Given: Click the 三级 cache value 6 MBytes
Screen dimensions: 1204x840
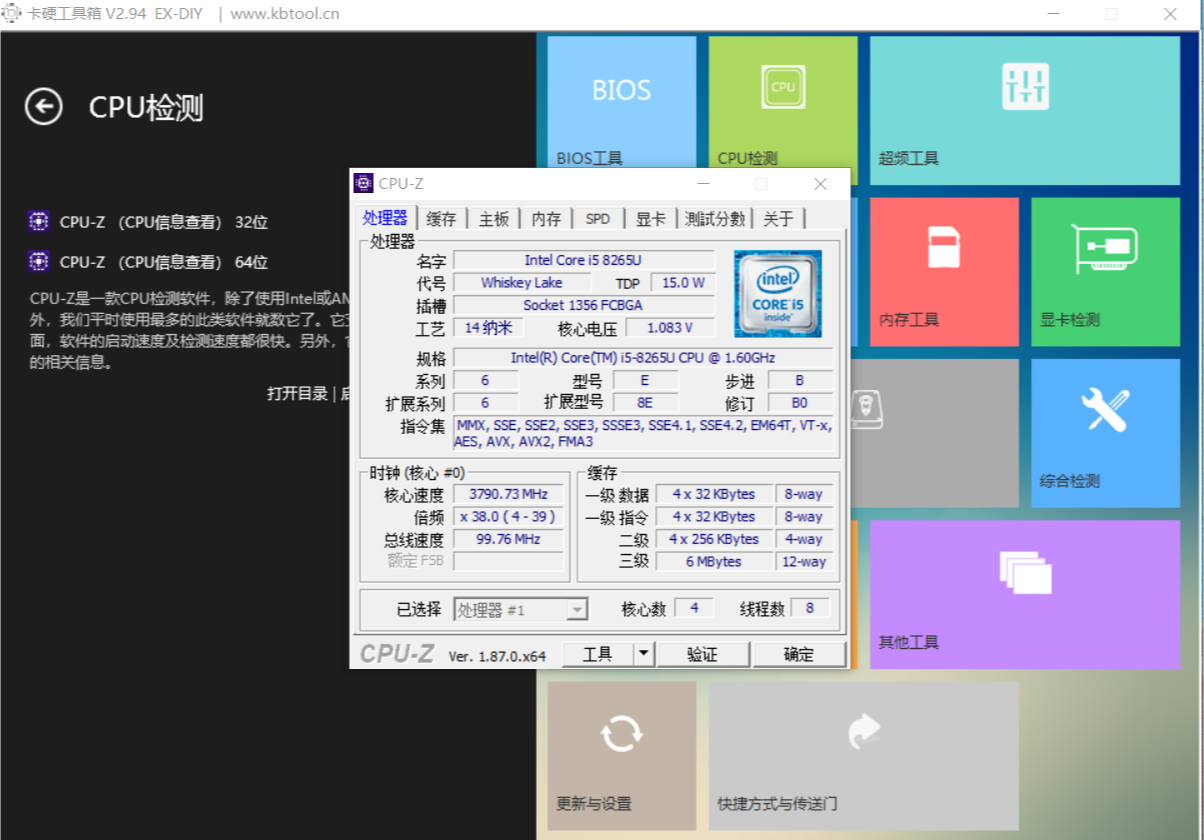Looking at the screenshot, I should tap(714, 561).
